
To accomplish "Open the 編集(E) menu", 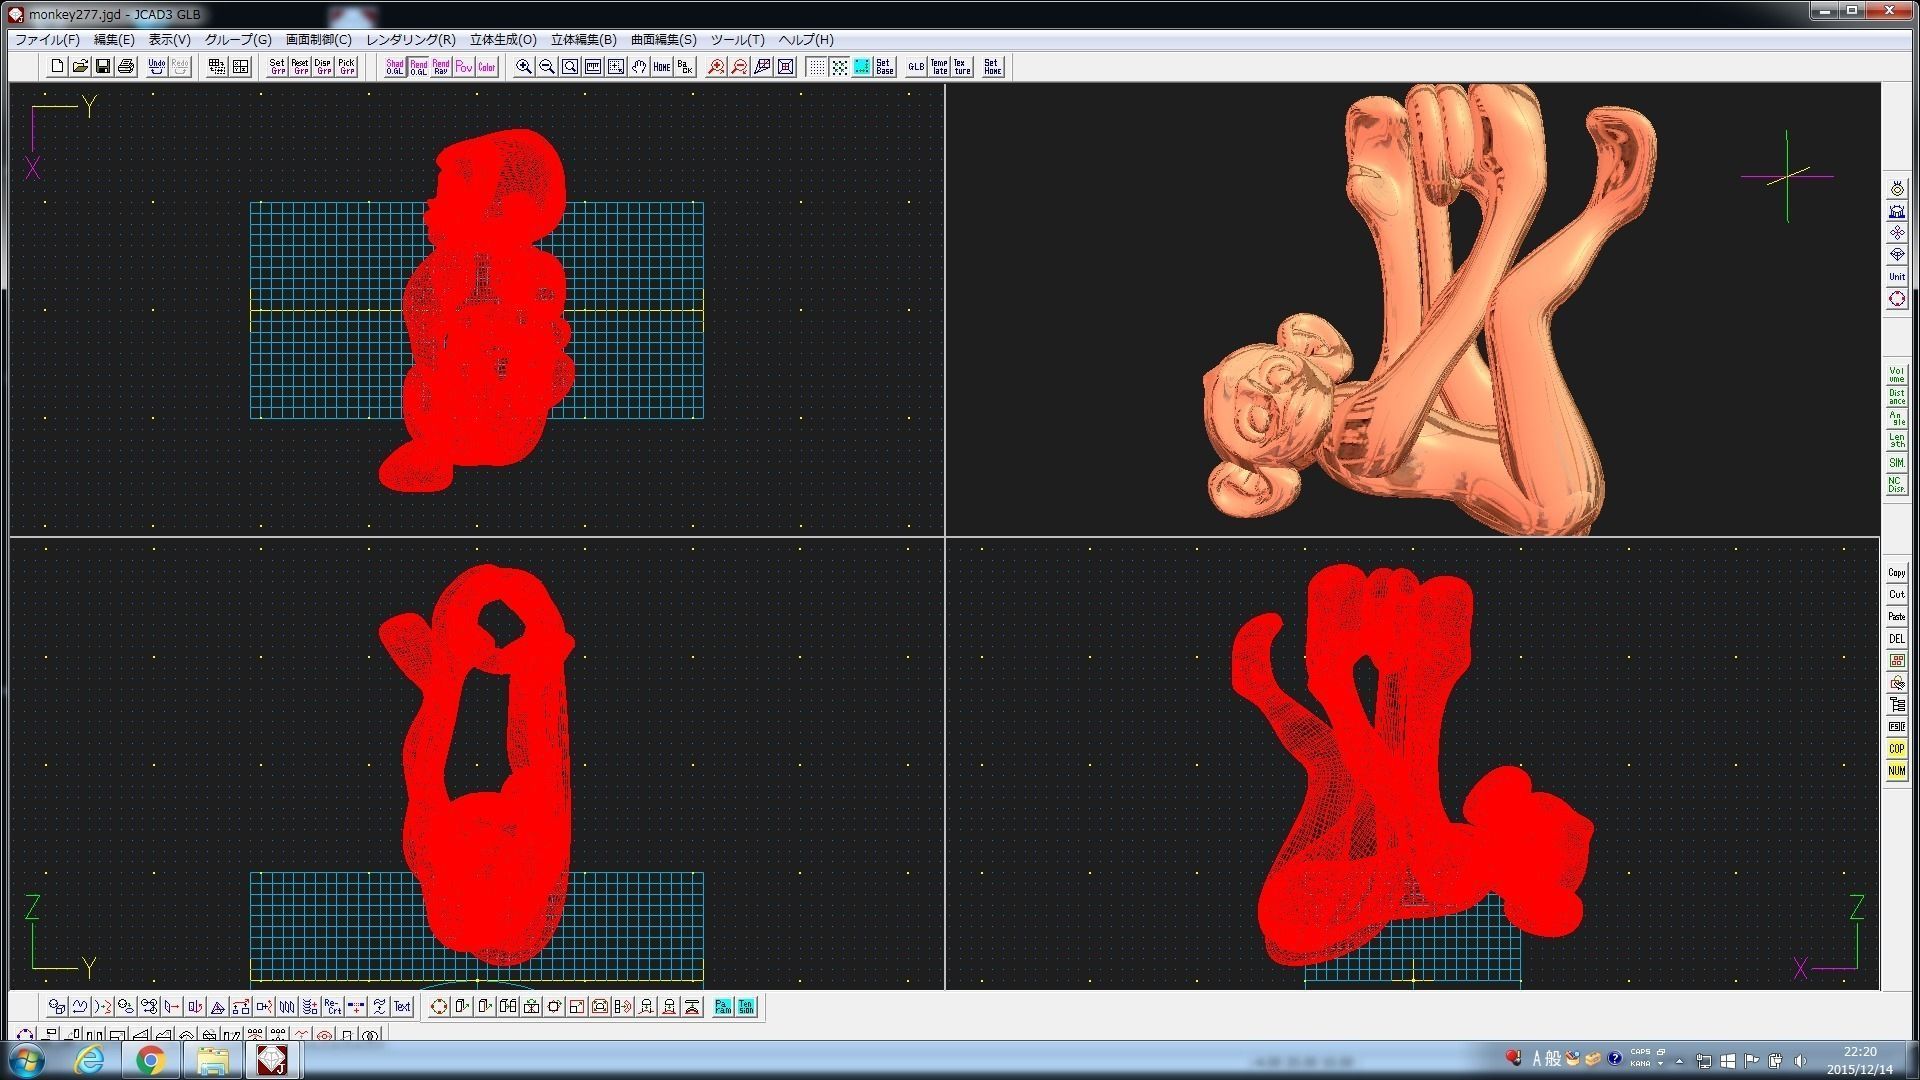I will tap(114, 40).
